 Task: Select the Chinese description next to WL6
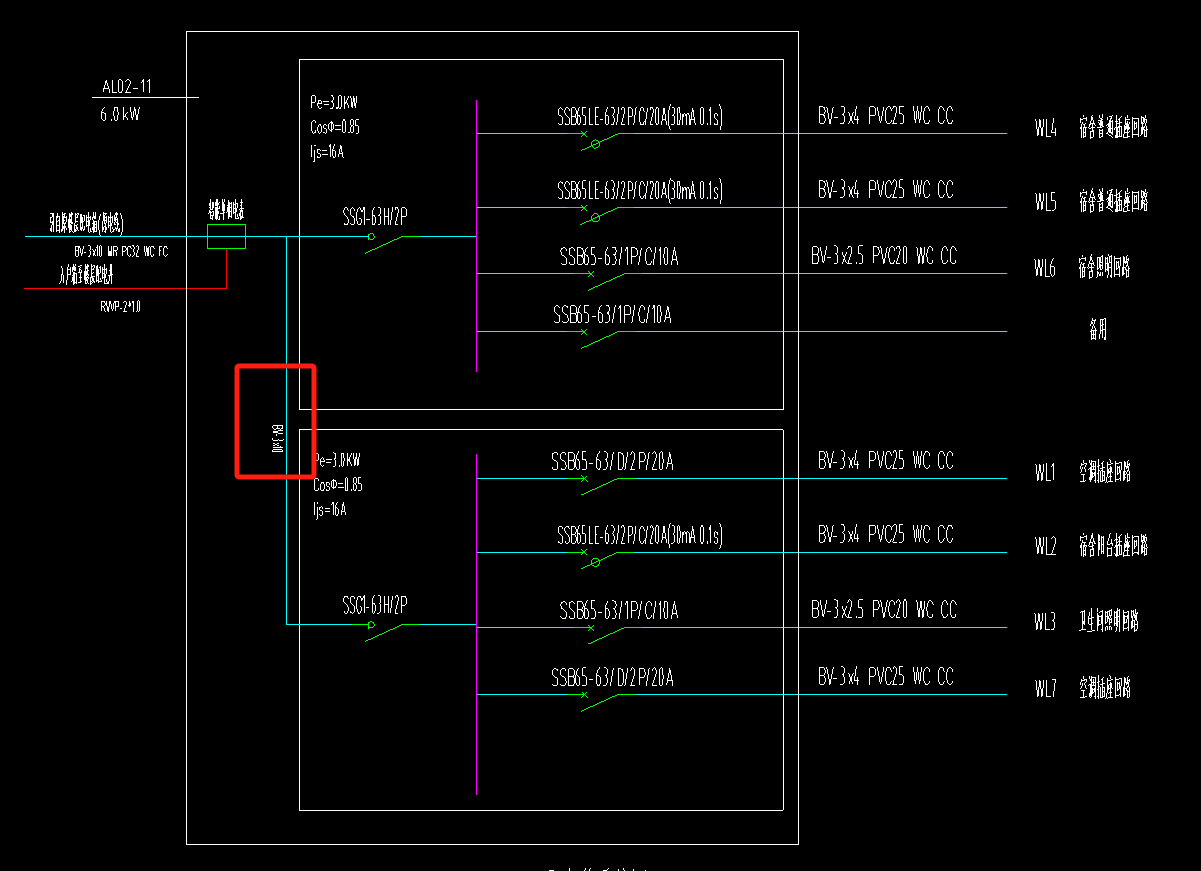1104,267
